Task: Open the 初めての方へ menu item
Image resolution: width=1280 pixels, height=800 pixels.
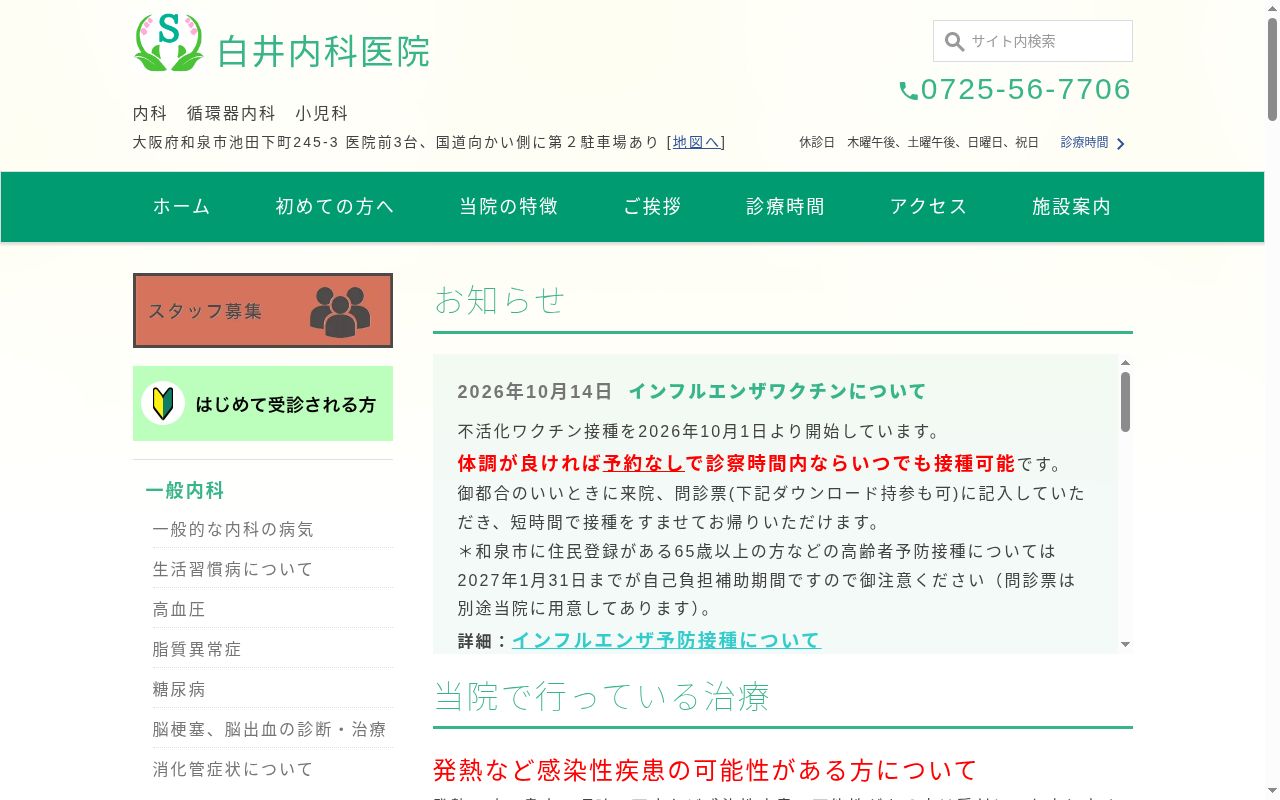Action: (x=335, y=207)
